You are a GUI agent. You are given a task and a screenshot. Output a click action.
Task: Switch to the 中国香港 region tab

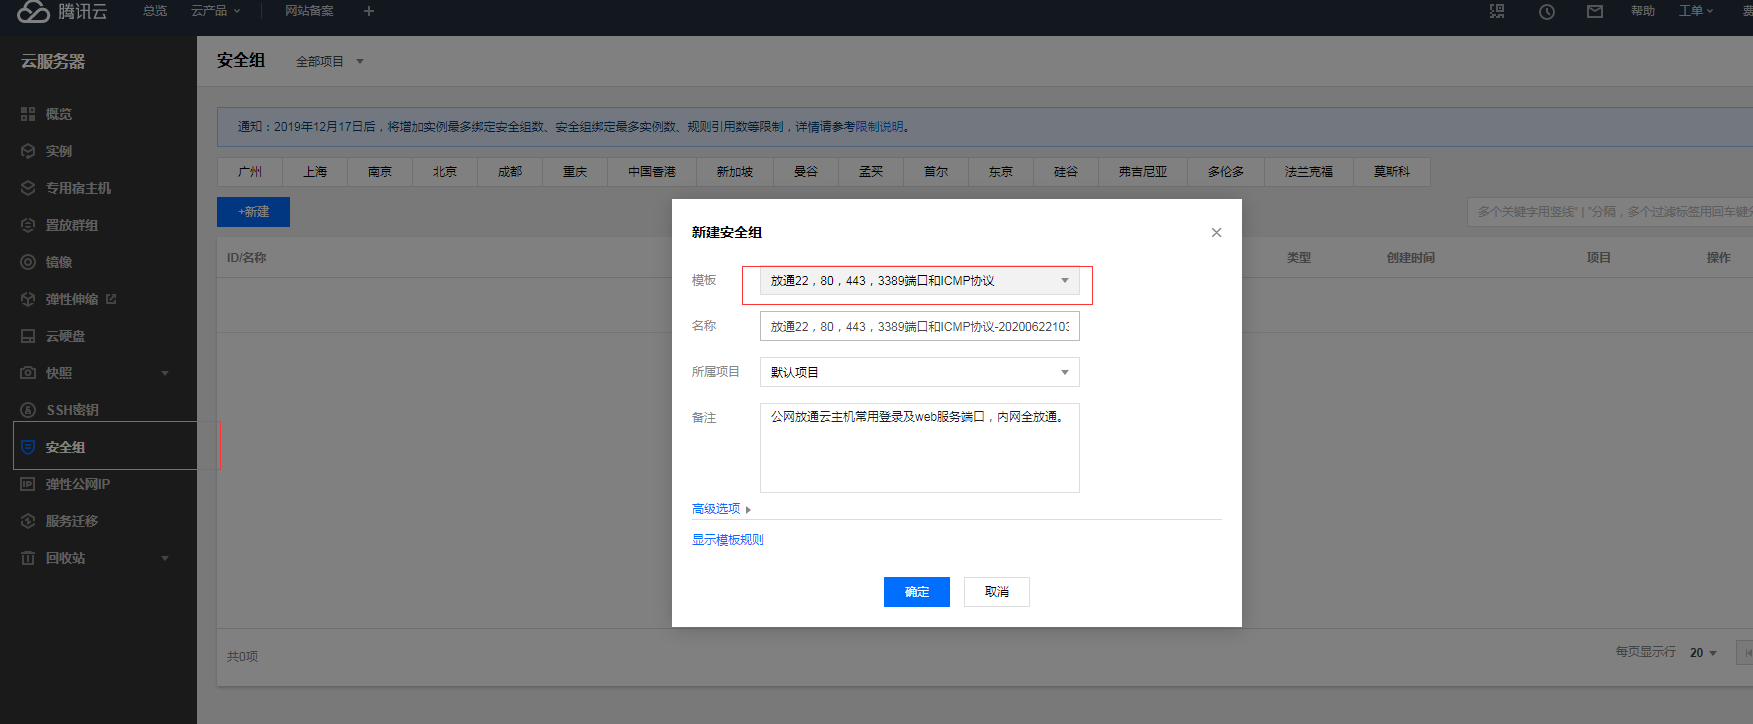652,172
